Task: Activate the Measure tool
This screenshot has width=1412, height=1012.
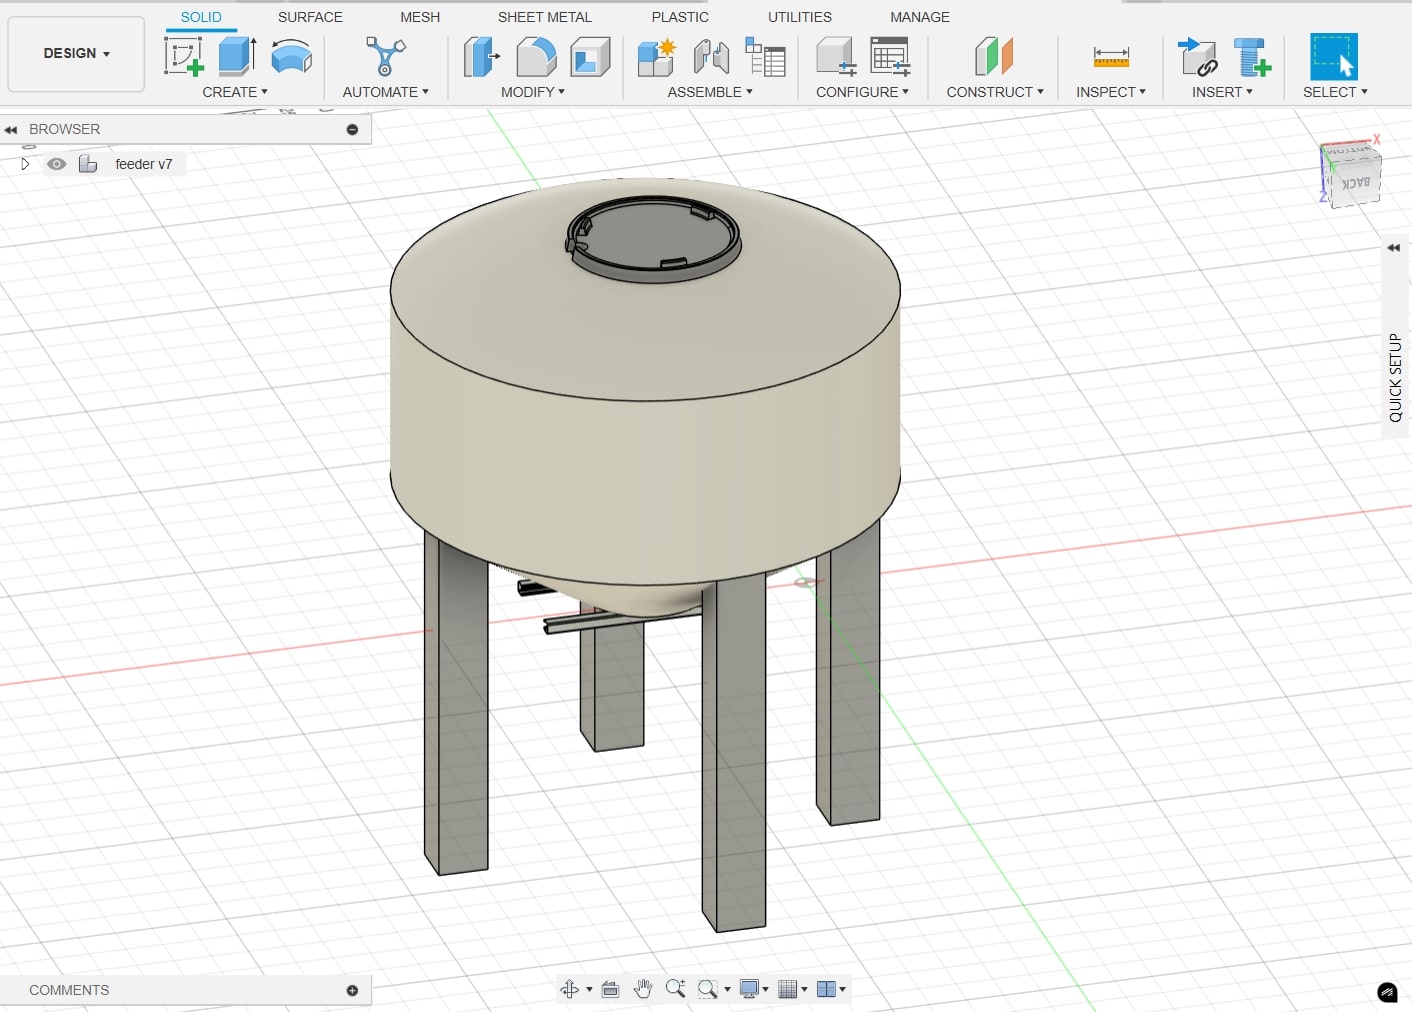Action: click(1111, 57)
